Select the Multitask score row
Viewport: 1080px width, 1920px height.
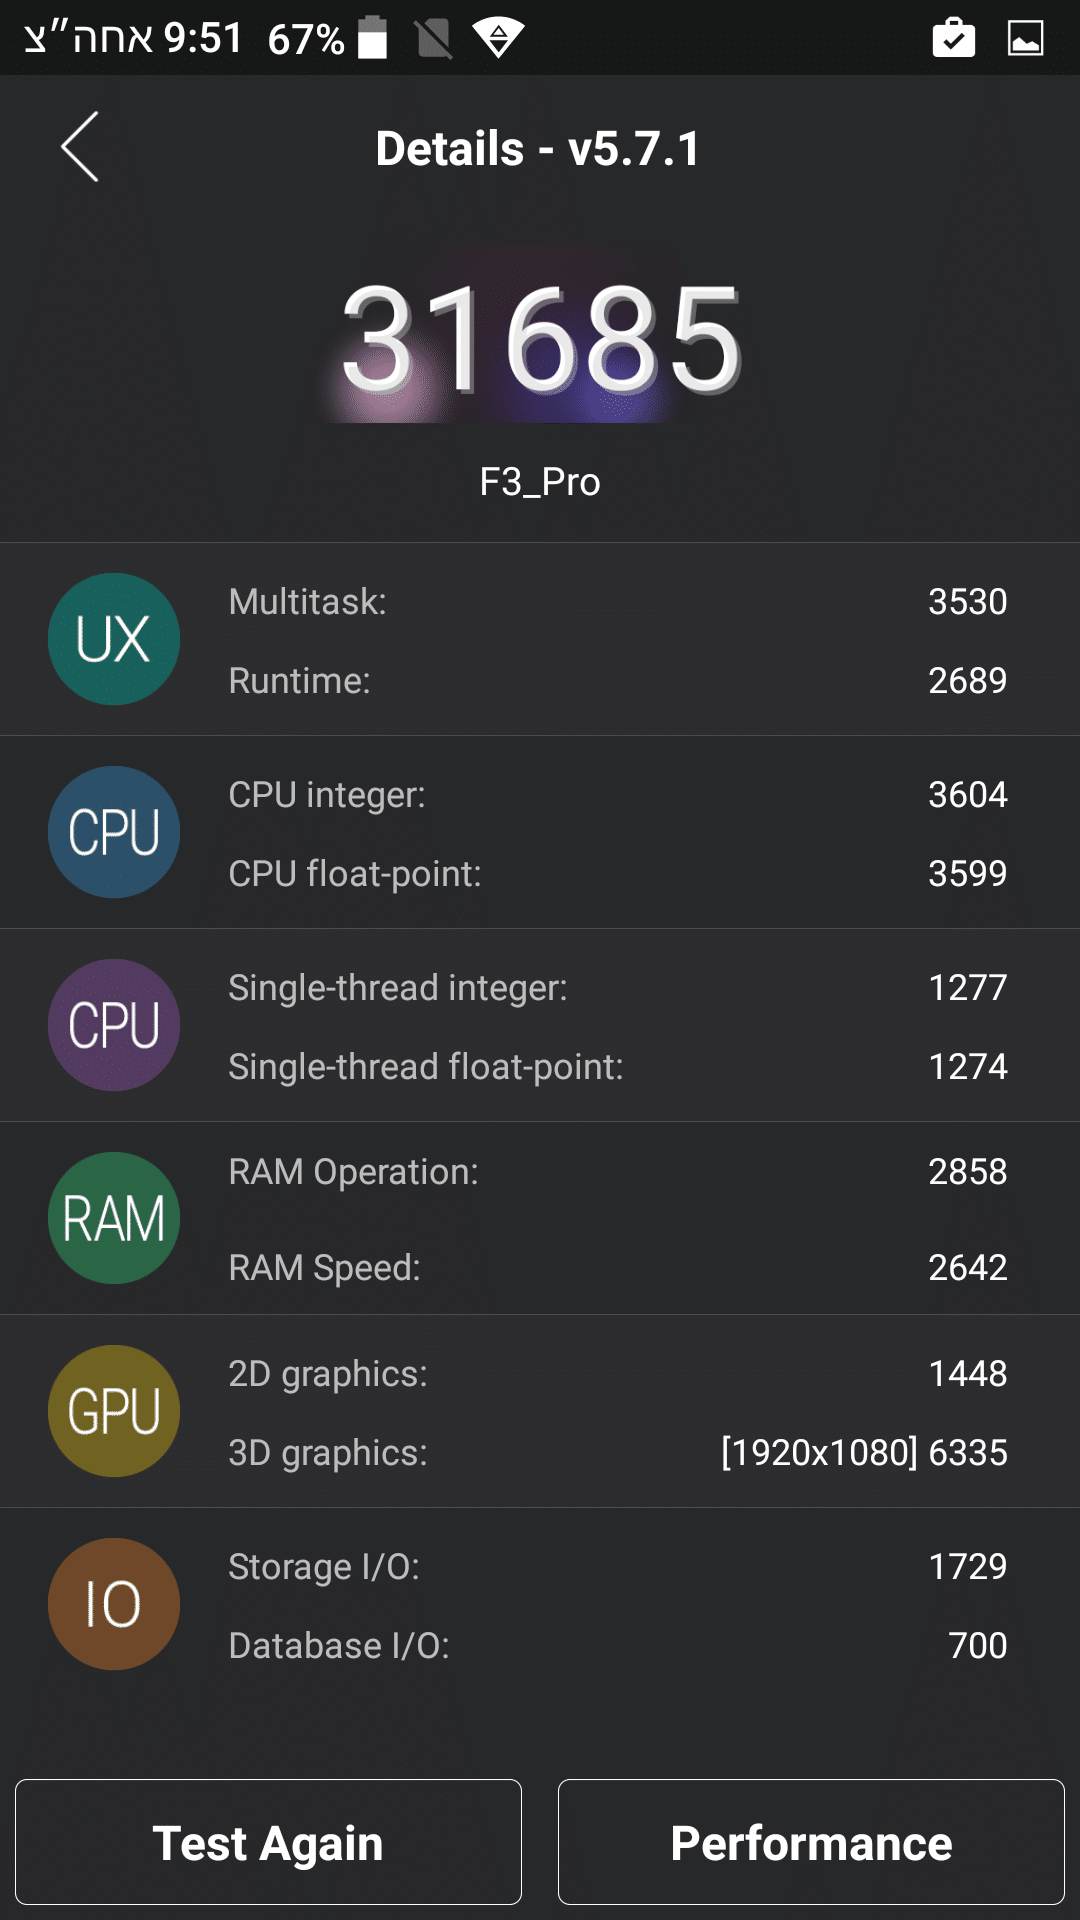(x=617, y=602)
